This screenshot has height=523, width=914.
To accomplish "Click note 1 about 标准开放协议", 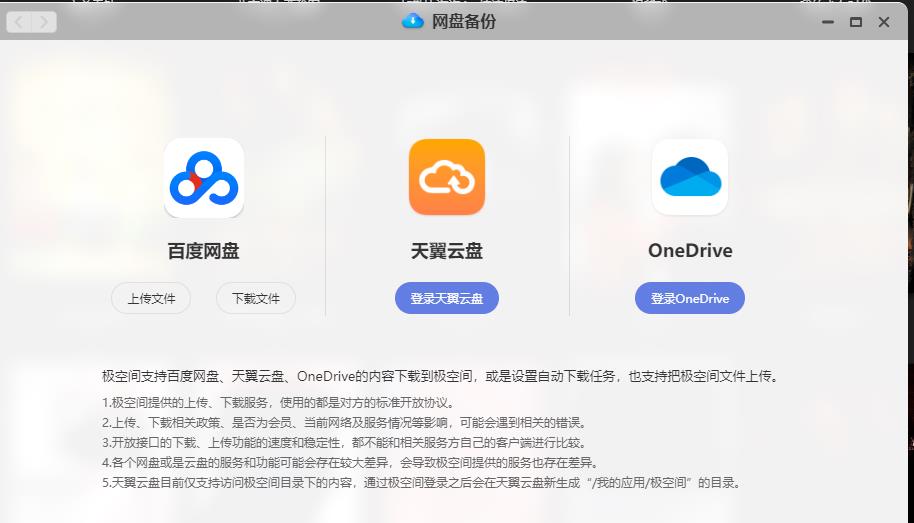I will pyautogui.click(x=278, y=402).
